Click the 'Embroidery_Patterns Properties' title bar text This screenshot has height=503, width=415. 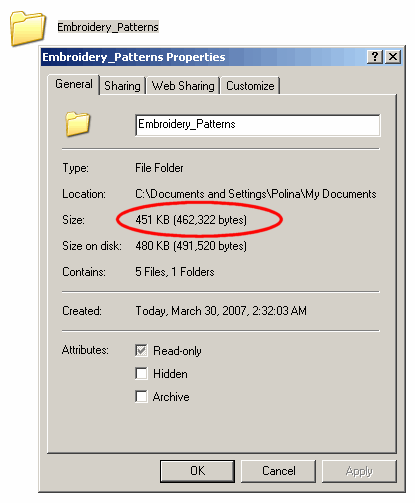pyautogui.click(x=134, y=57)
